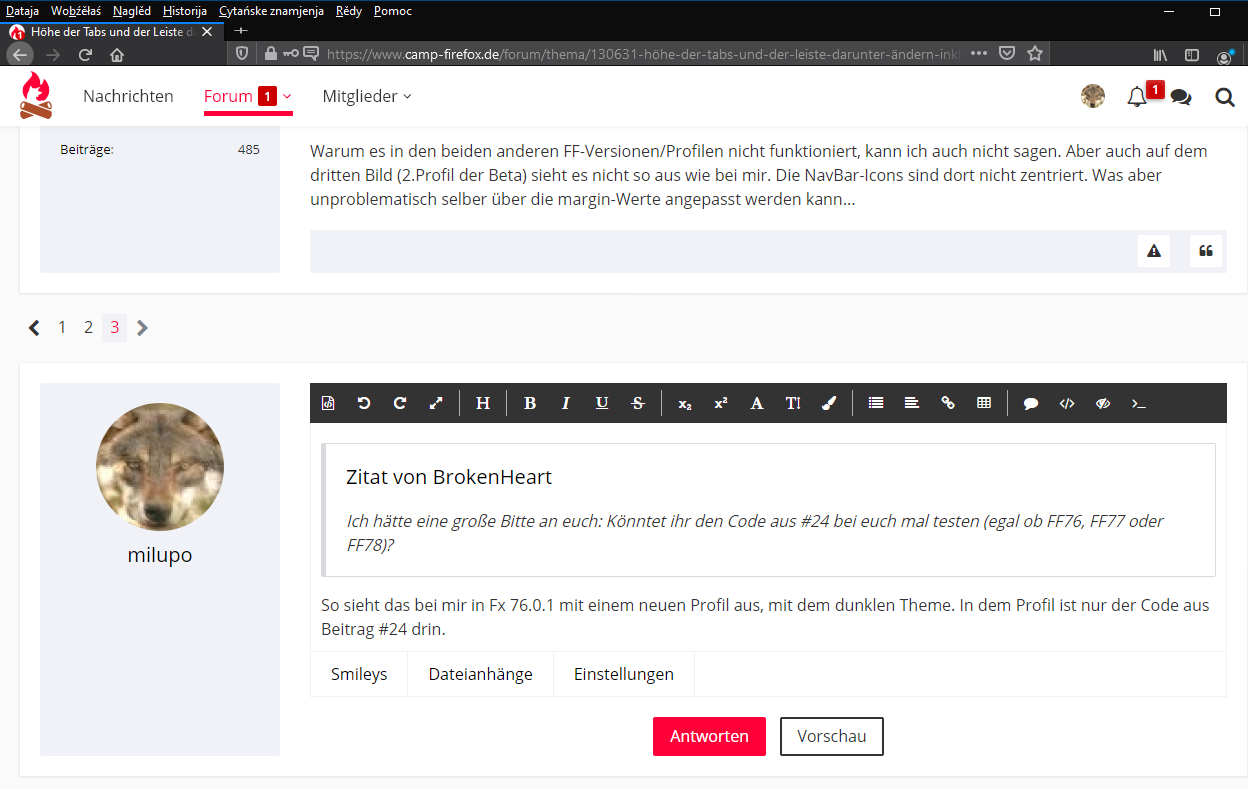Click into the reply text area
Image resolution: width=1248 pixels, height=789 pixels.
(x=768, y=537)
